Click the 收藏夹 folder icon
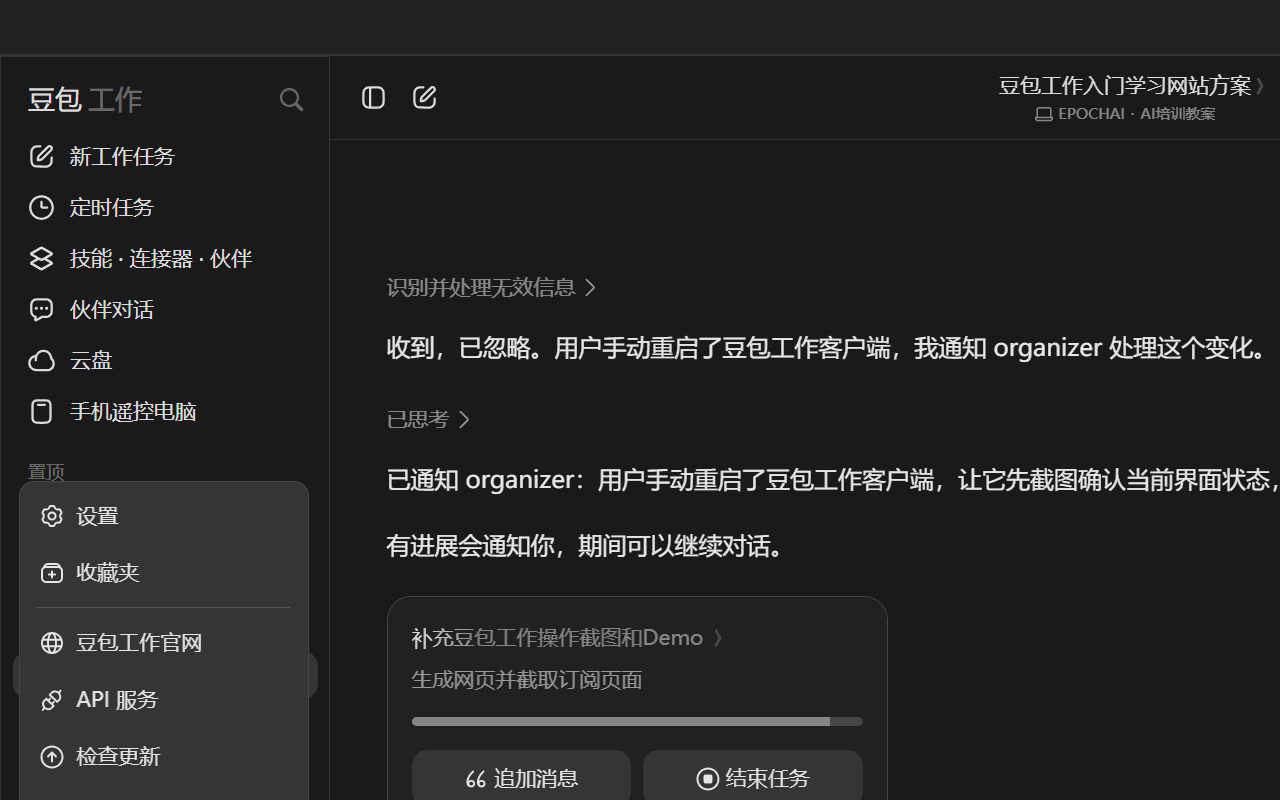Viewport: 1280px width, 800px height. click(52, 573)
